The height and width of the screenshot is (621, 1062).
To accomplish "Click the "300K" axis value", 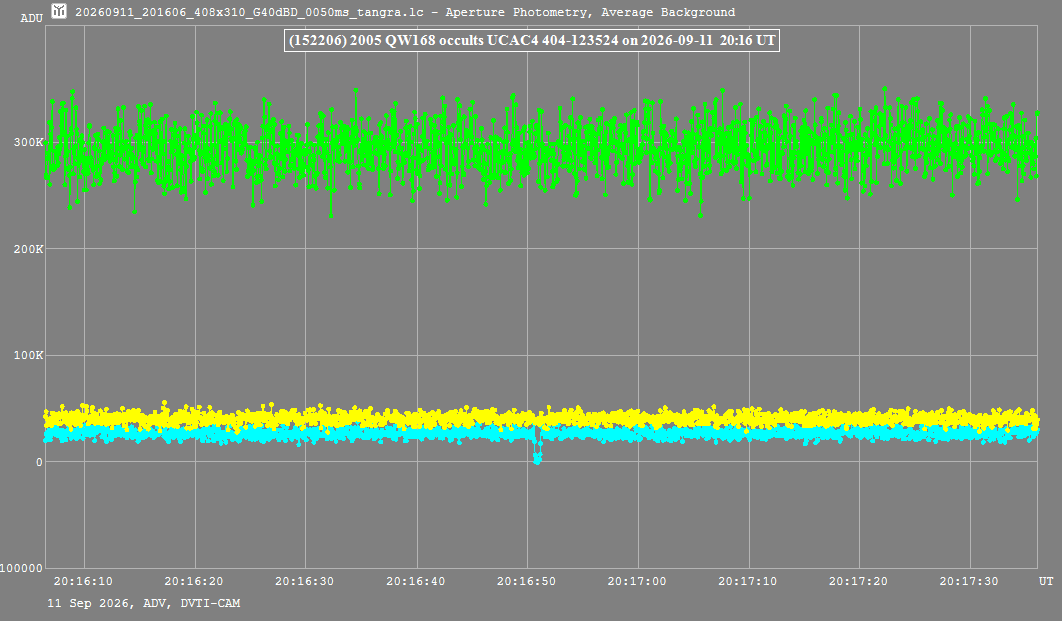I will pyautogui.click(x=28, y=142).
